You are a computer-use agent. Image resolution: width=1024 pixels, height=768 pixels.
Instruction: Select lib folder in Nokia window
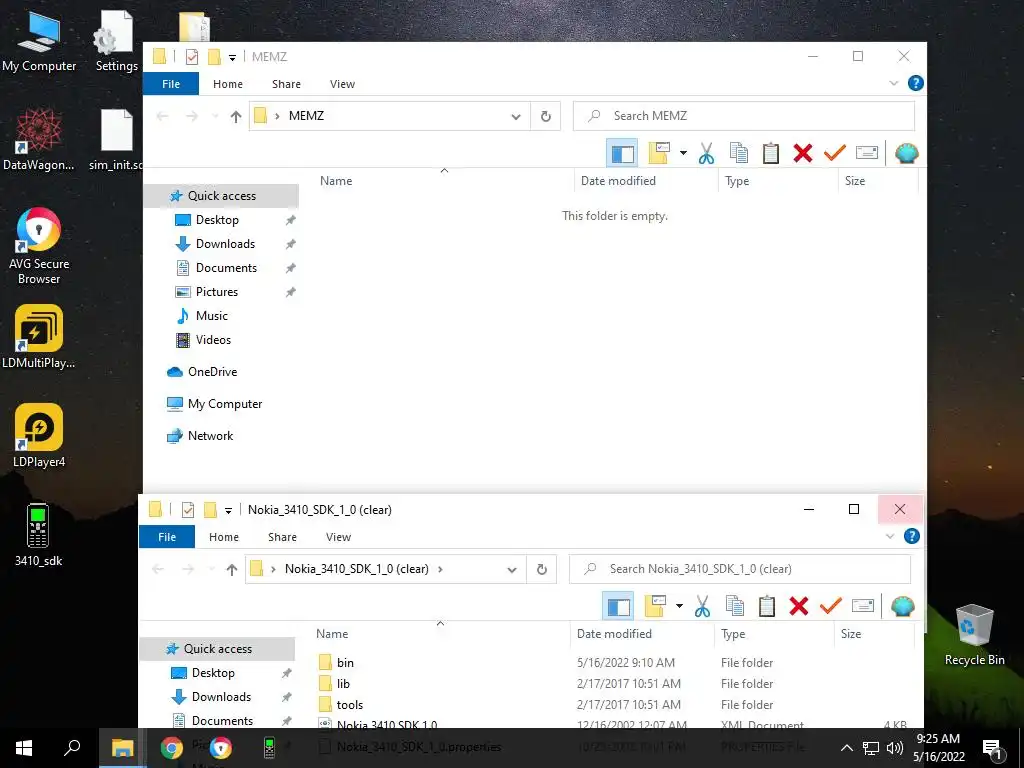point(343,684)
